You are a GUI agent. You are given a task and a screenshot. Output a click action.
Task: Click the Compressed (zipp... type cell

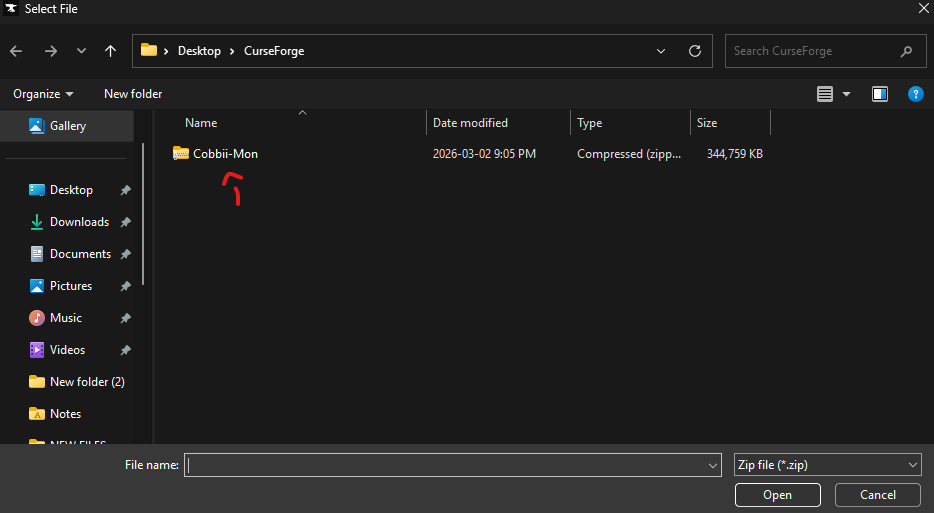click(629, 154)
